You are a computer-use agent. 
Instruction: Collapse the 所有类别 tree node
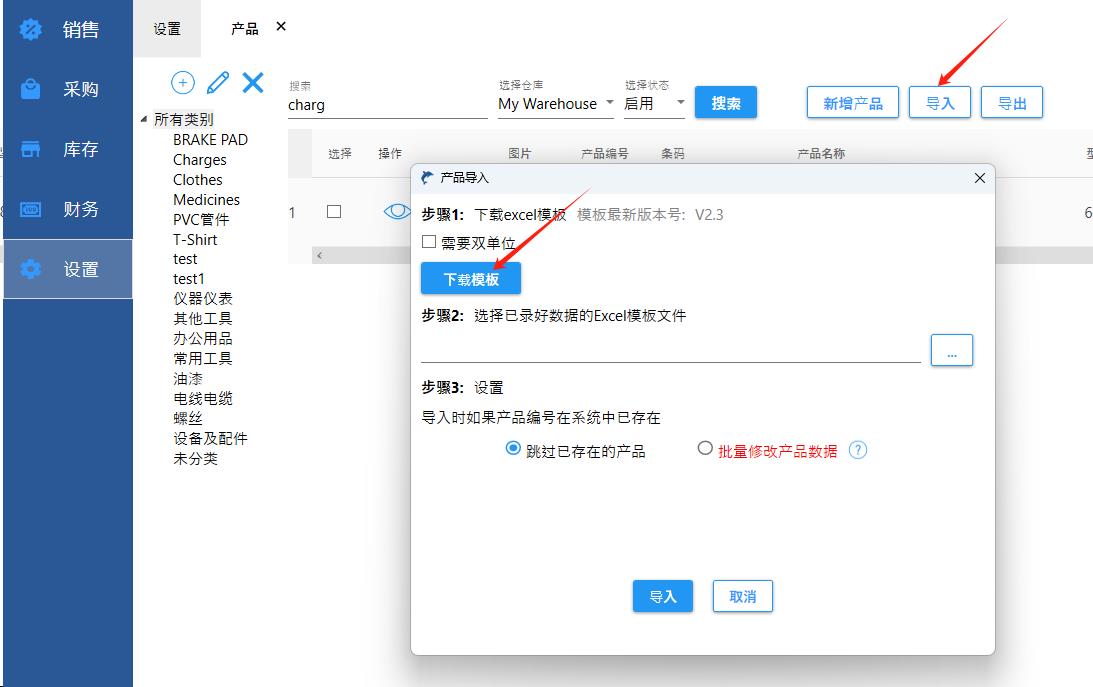pyautogui.click(x=144, y=119)
